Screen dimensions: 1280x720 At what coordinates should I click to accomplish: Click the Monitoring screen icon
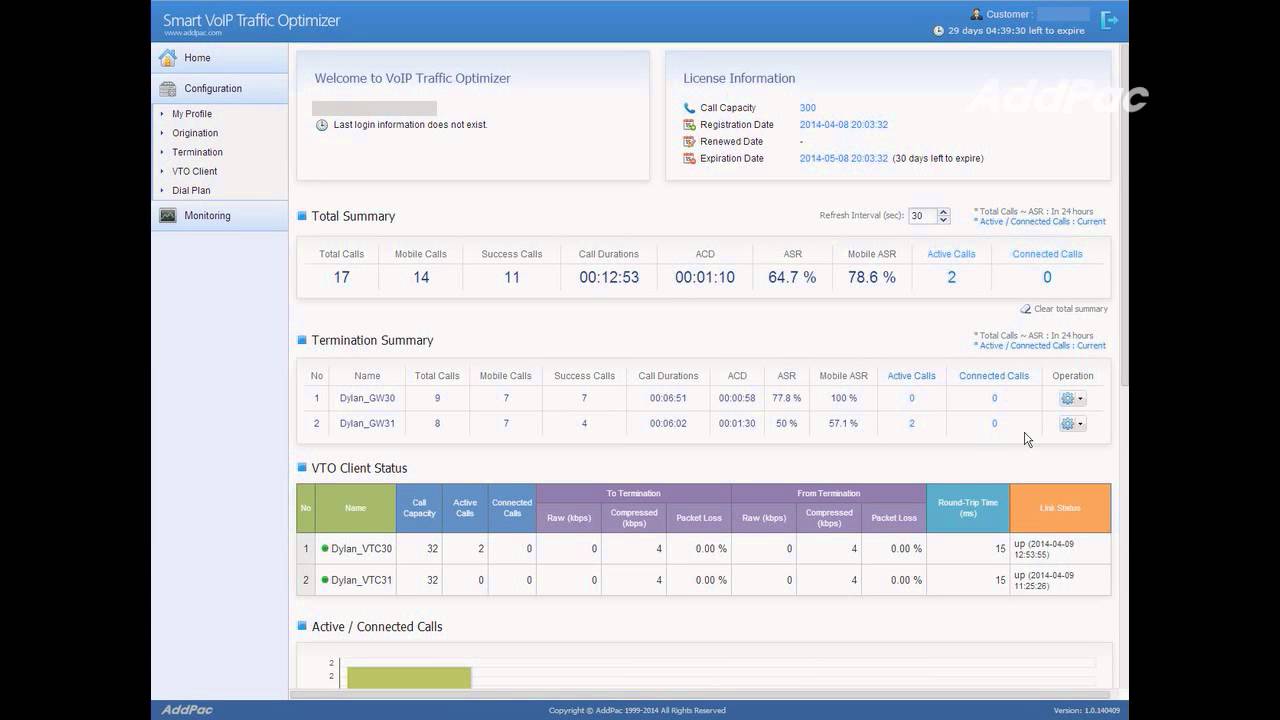(167, 215)
